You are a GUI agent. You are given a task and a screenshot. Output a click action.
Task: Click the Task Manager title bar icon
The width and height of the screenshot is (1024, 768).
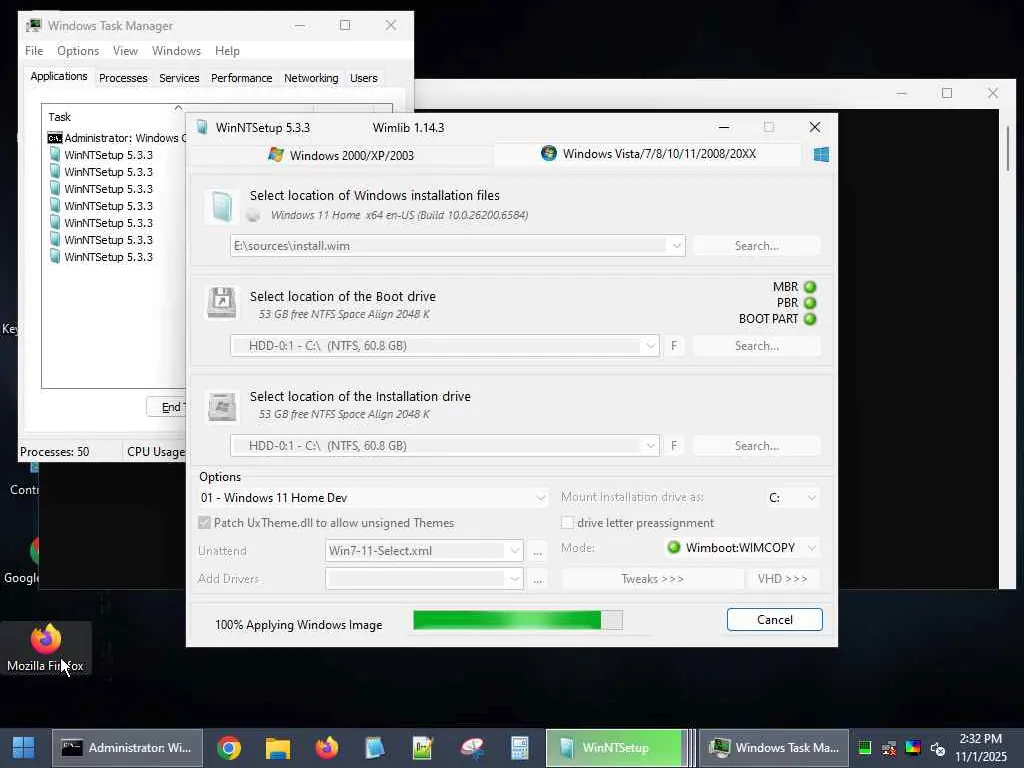(33, 25)
